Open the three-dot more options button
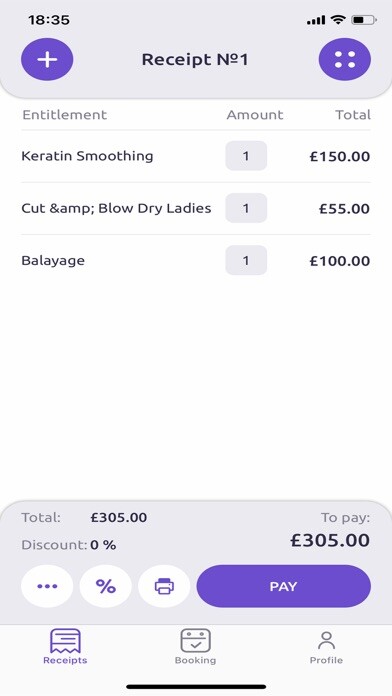The height and width of the screenshot is (696, 392). [x=47, y=586]
